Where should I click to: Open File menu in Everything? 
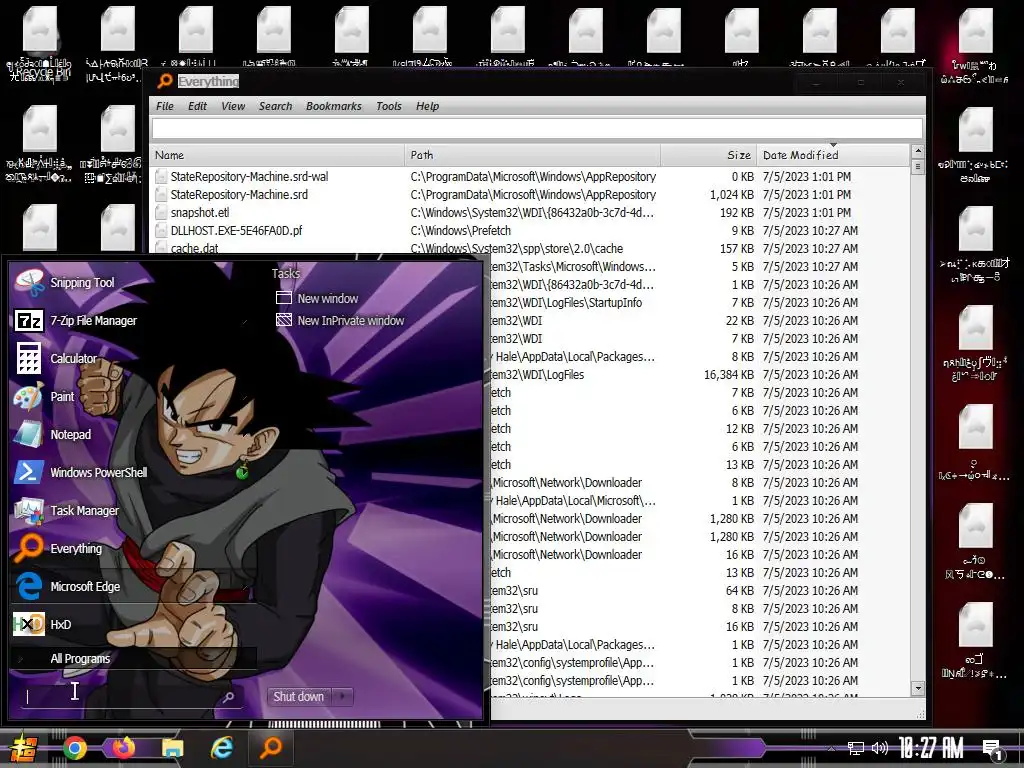click(165, 106)
